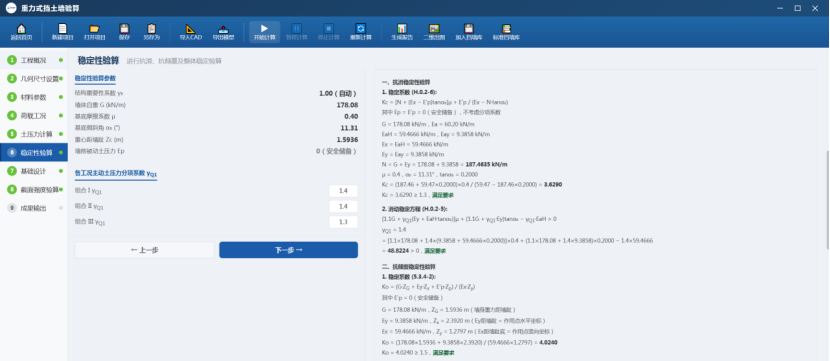
Task: Save the project with 保存 icon
Action: (x=124, y=32)
